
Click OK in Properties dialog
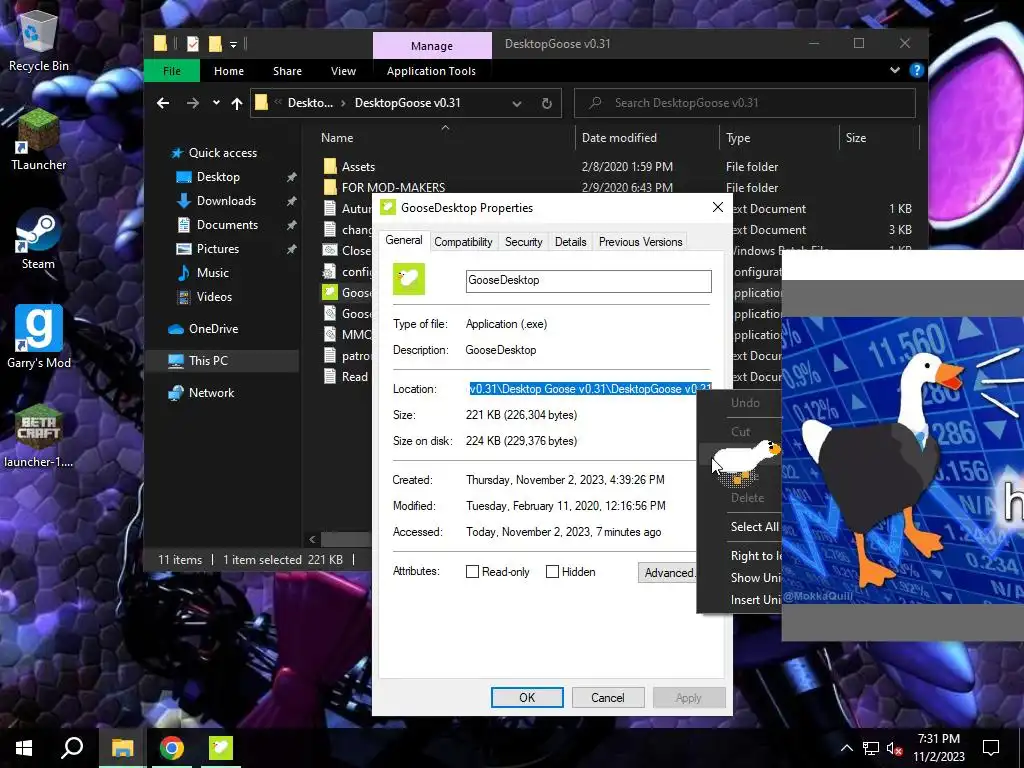[527, 697]
